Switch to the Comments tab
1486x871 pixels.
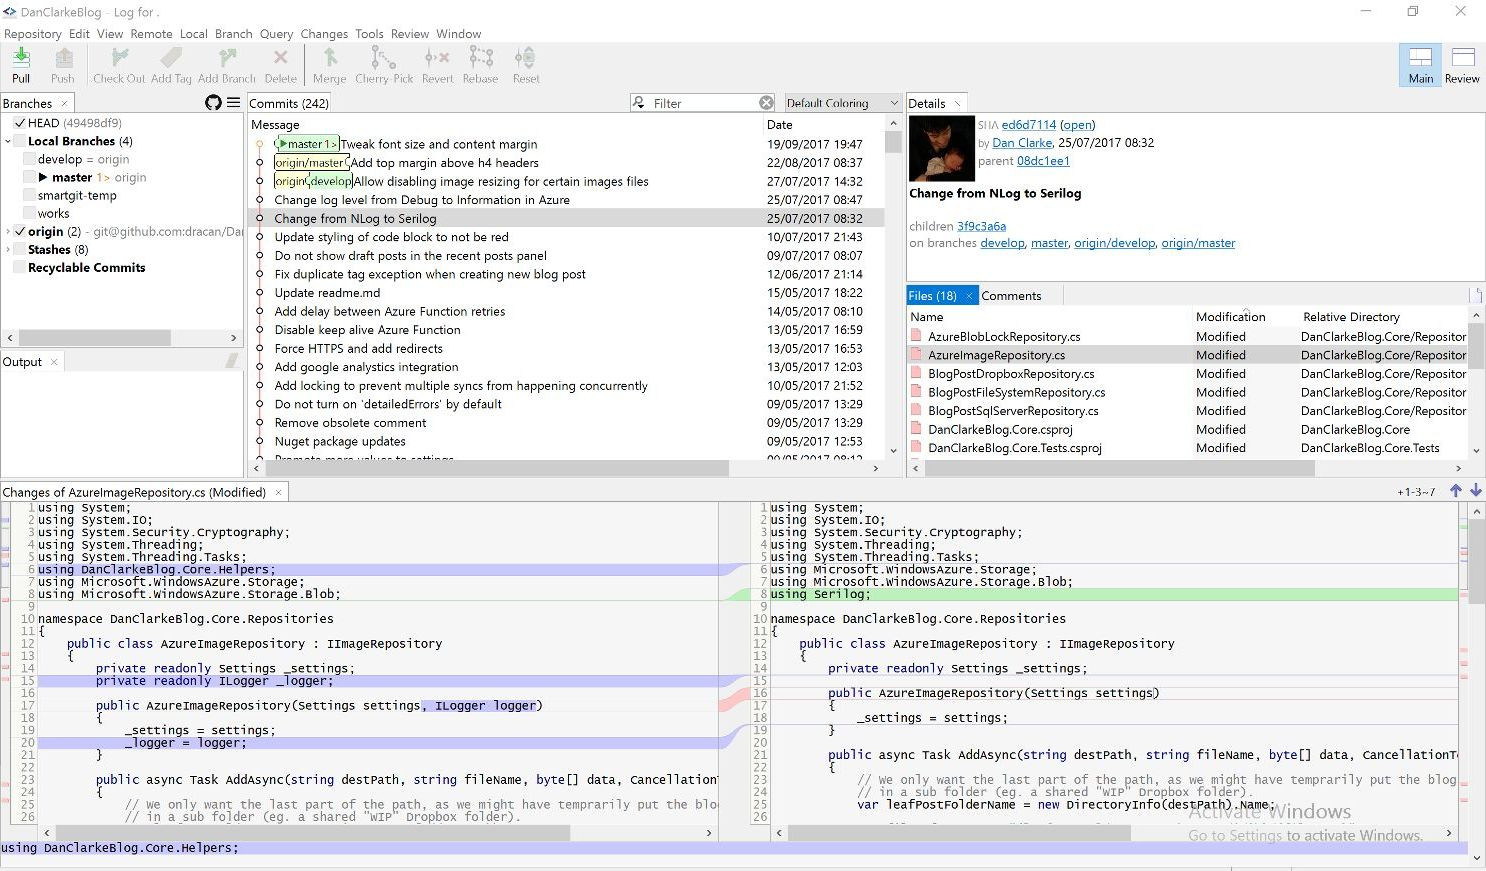pos(1013,295)
